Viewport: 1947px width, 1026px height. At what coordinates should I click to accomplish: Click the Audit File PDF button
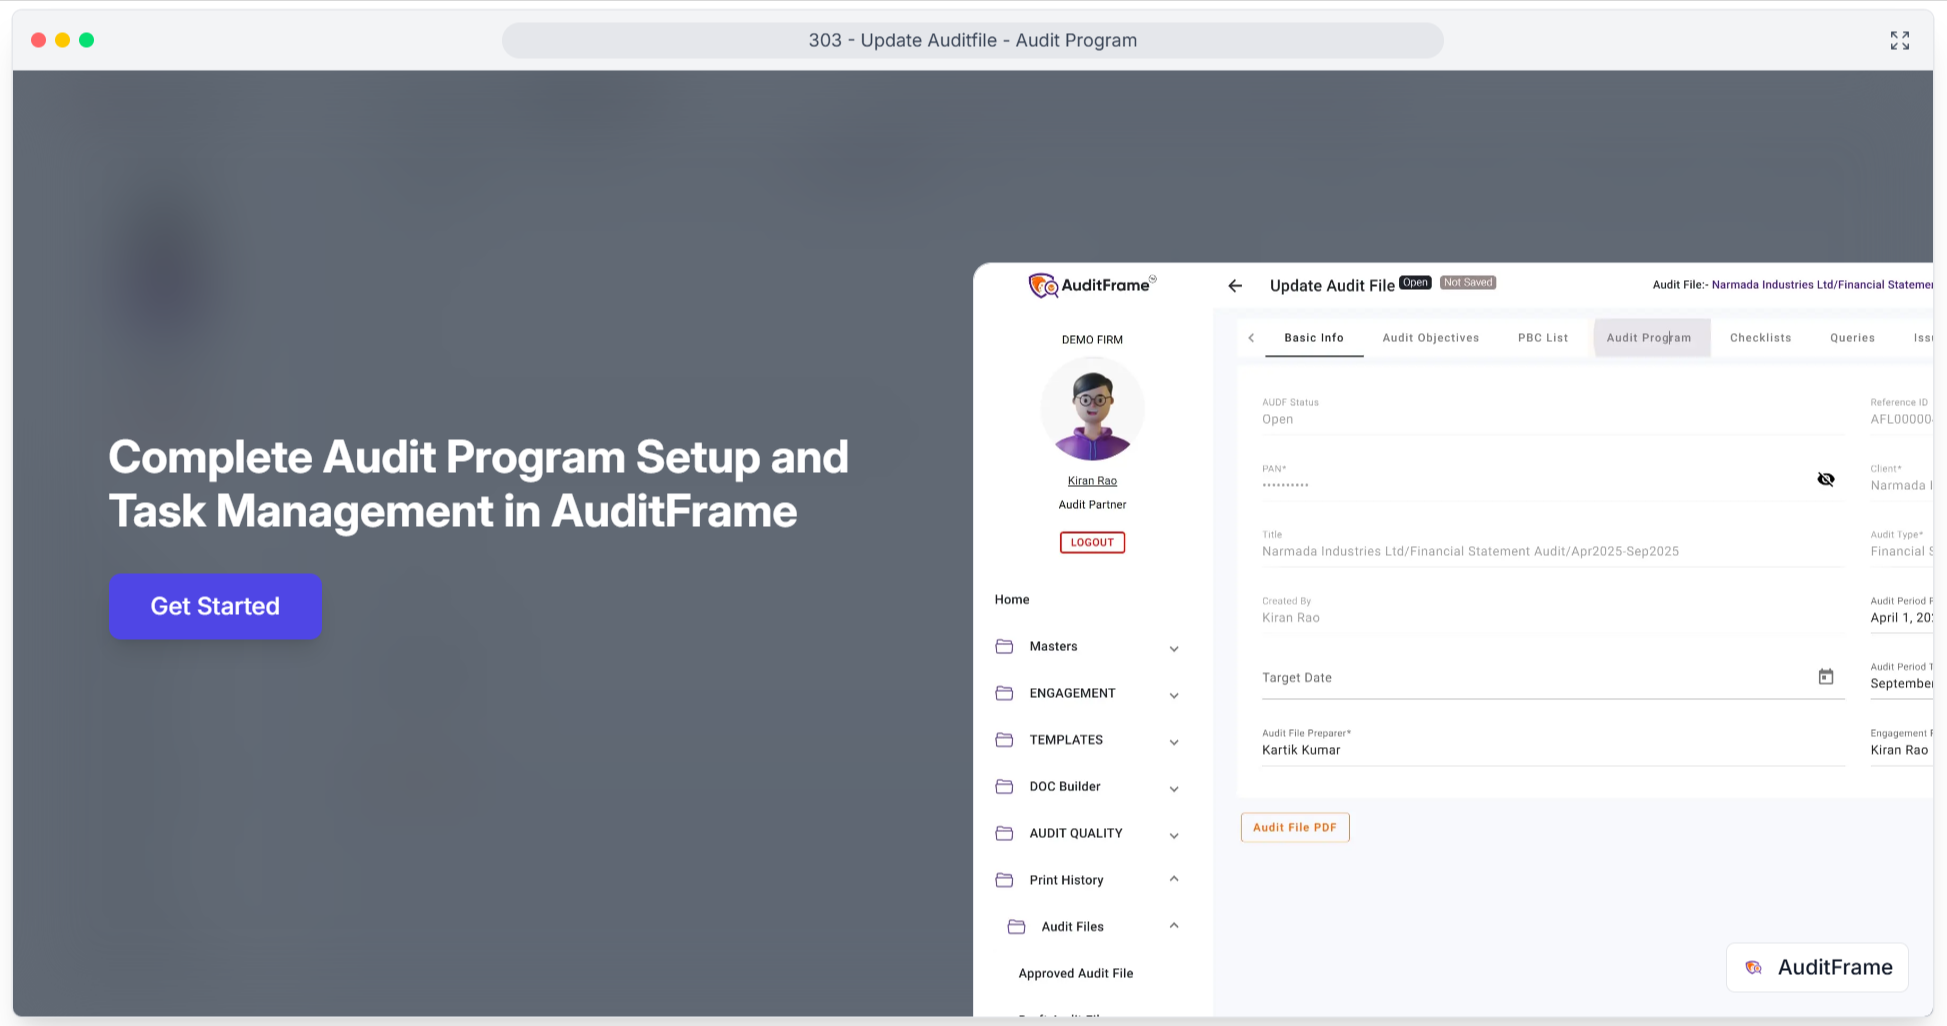click(1295, 827)
